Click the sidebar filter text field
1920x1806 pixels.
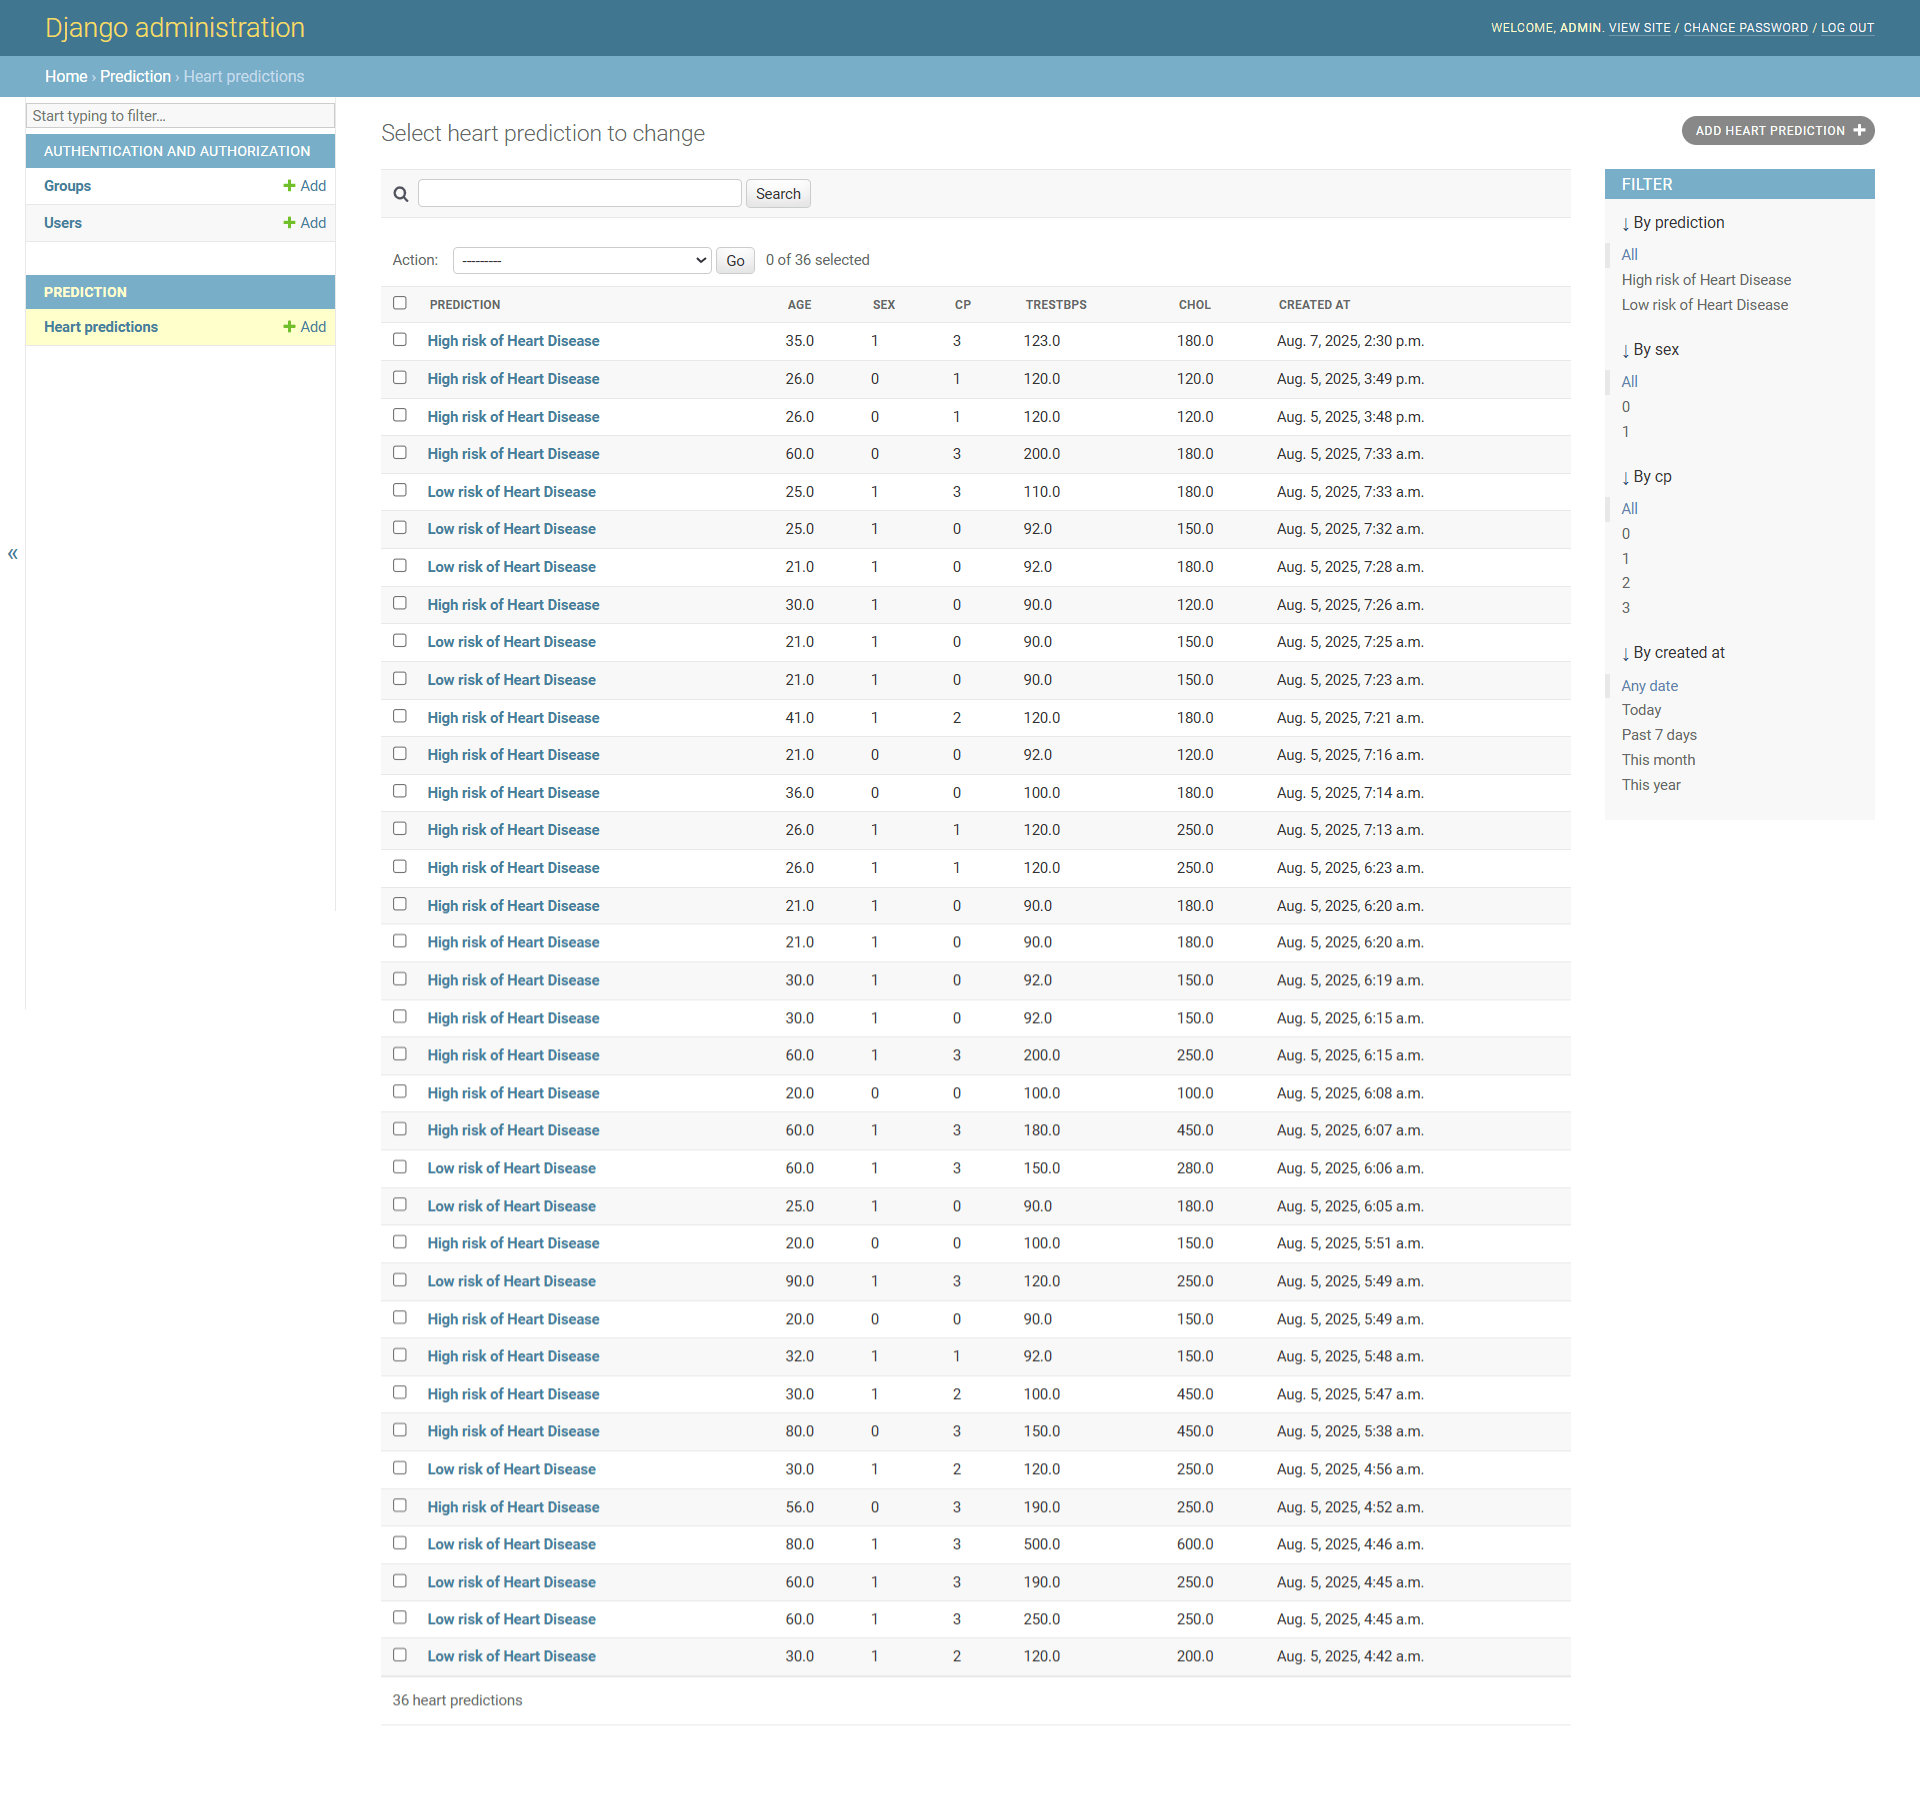click(180, 116)
